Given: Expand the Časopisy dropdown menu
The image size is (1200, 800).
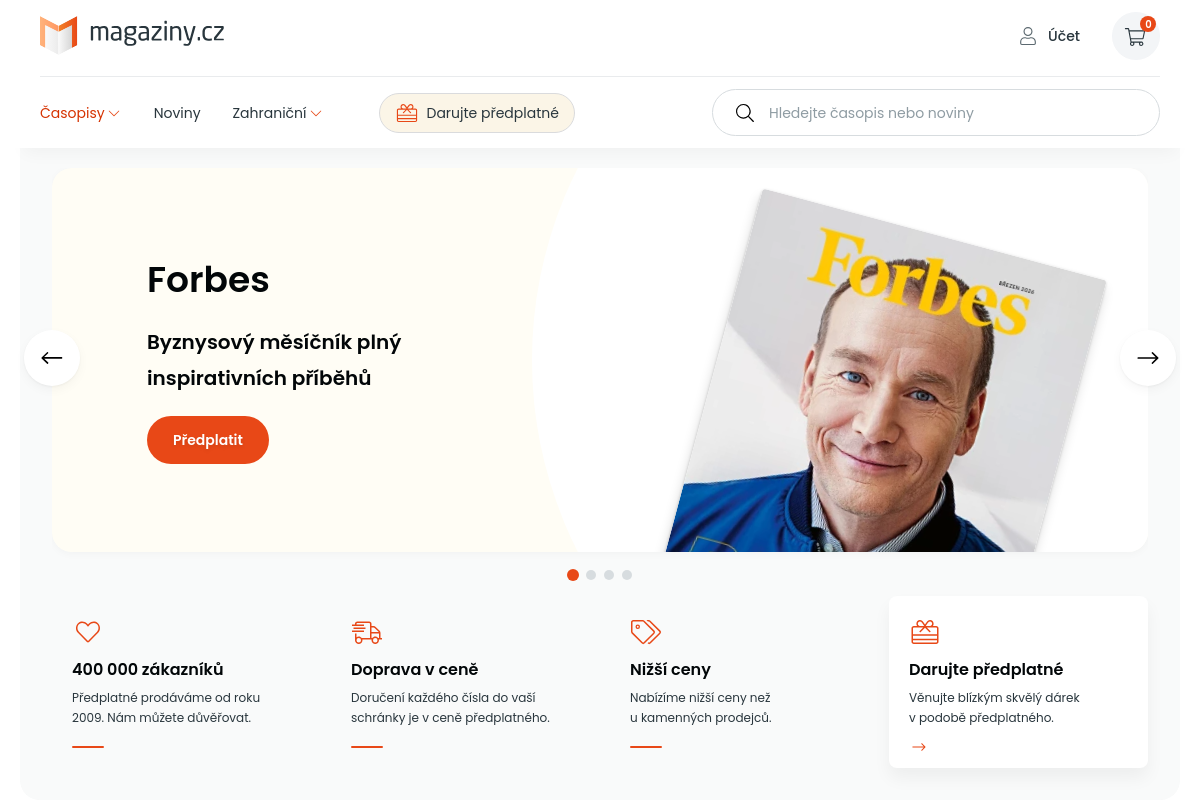Looking at the screenshot, I should pos(80,113).
